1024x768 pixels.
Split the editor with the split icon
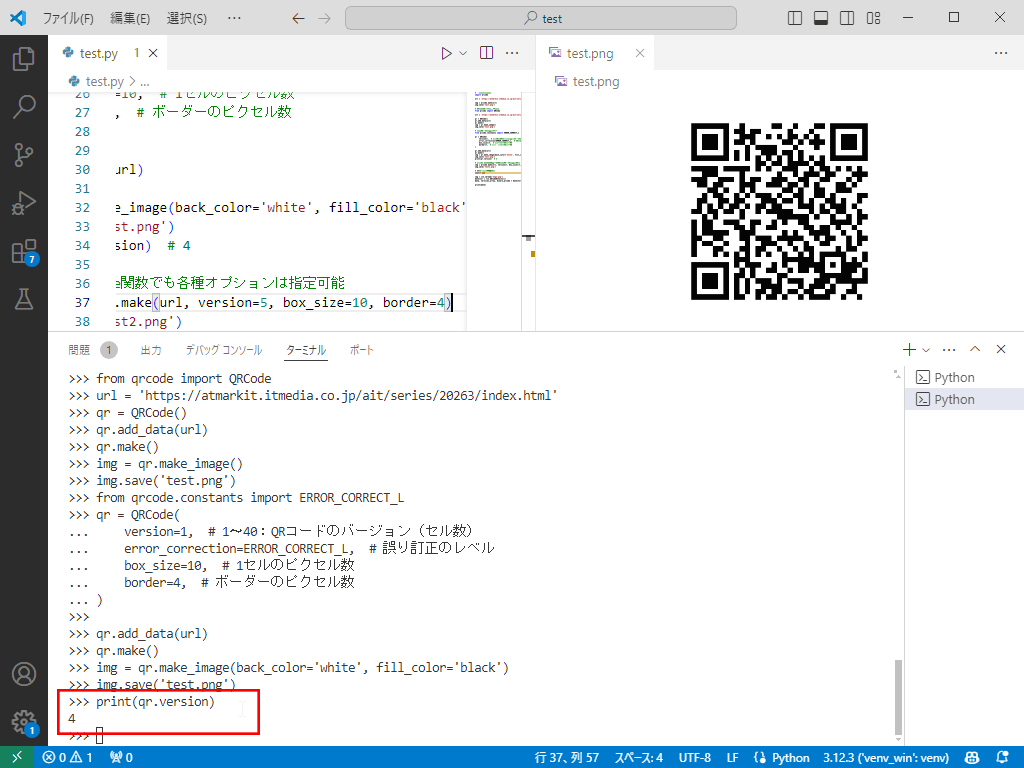(486, 53)
